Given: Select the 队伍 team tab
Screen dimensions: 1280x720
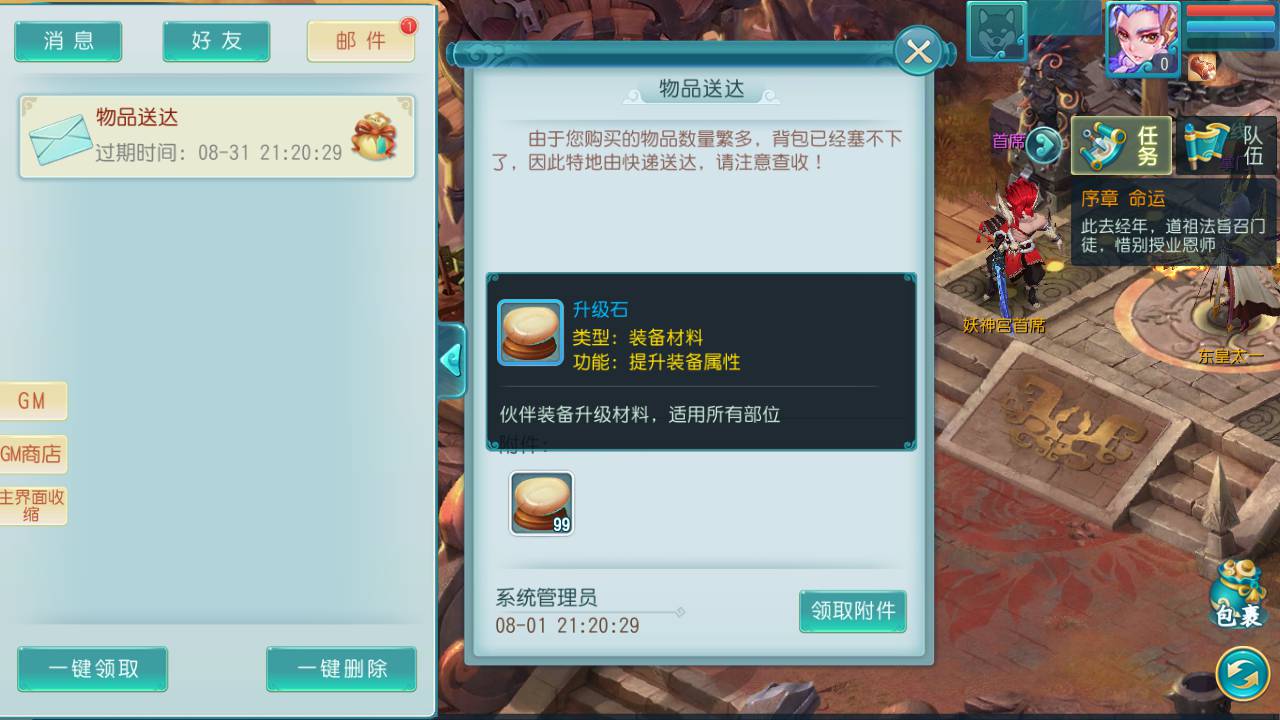Looking at the screenshot, I should click(x=1226, y=146).
